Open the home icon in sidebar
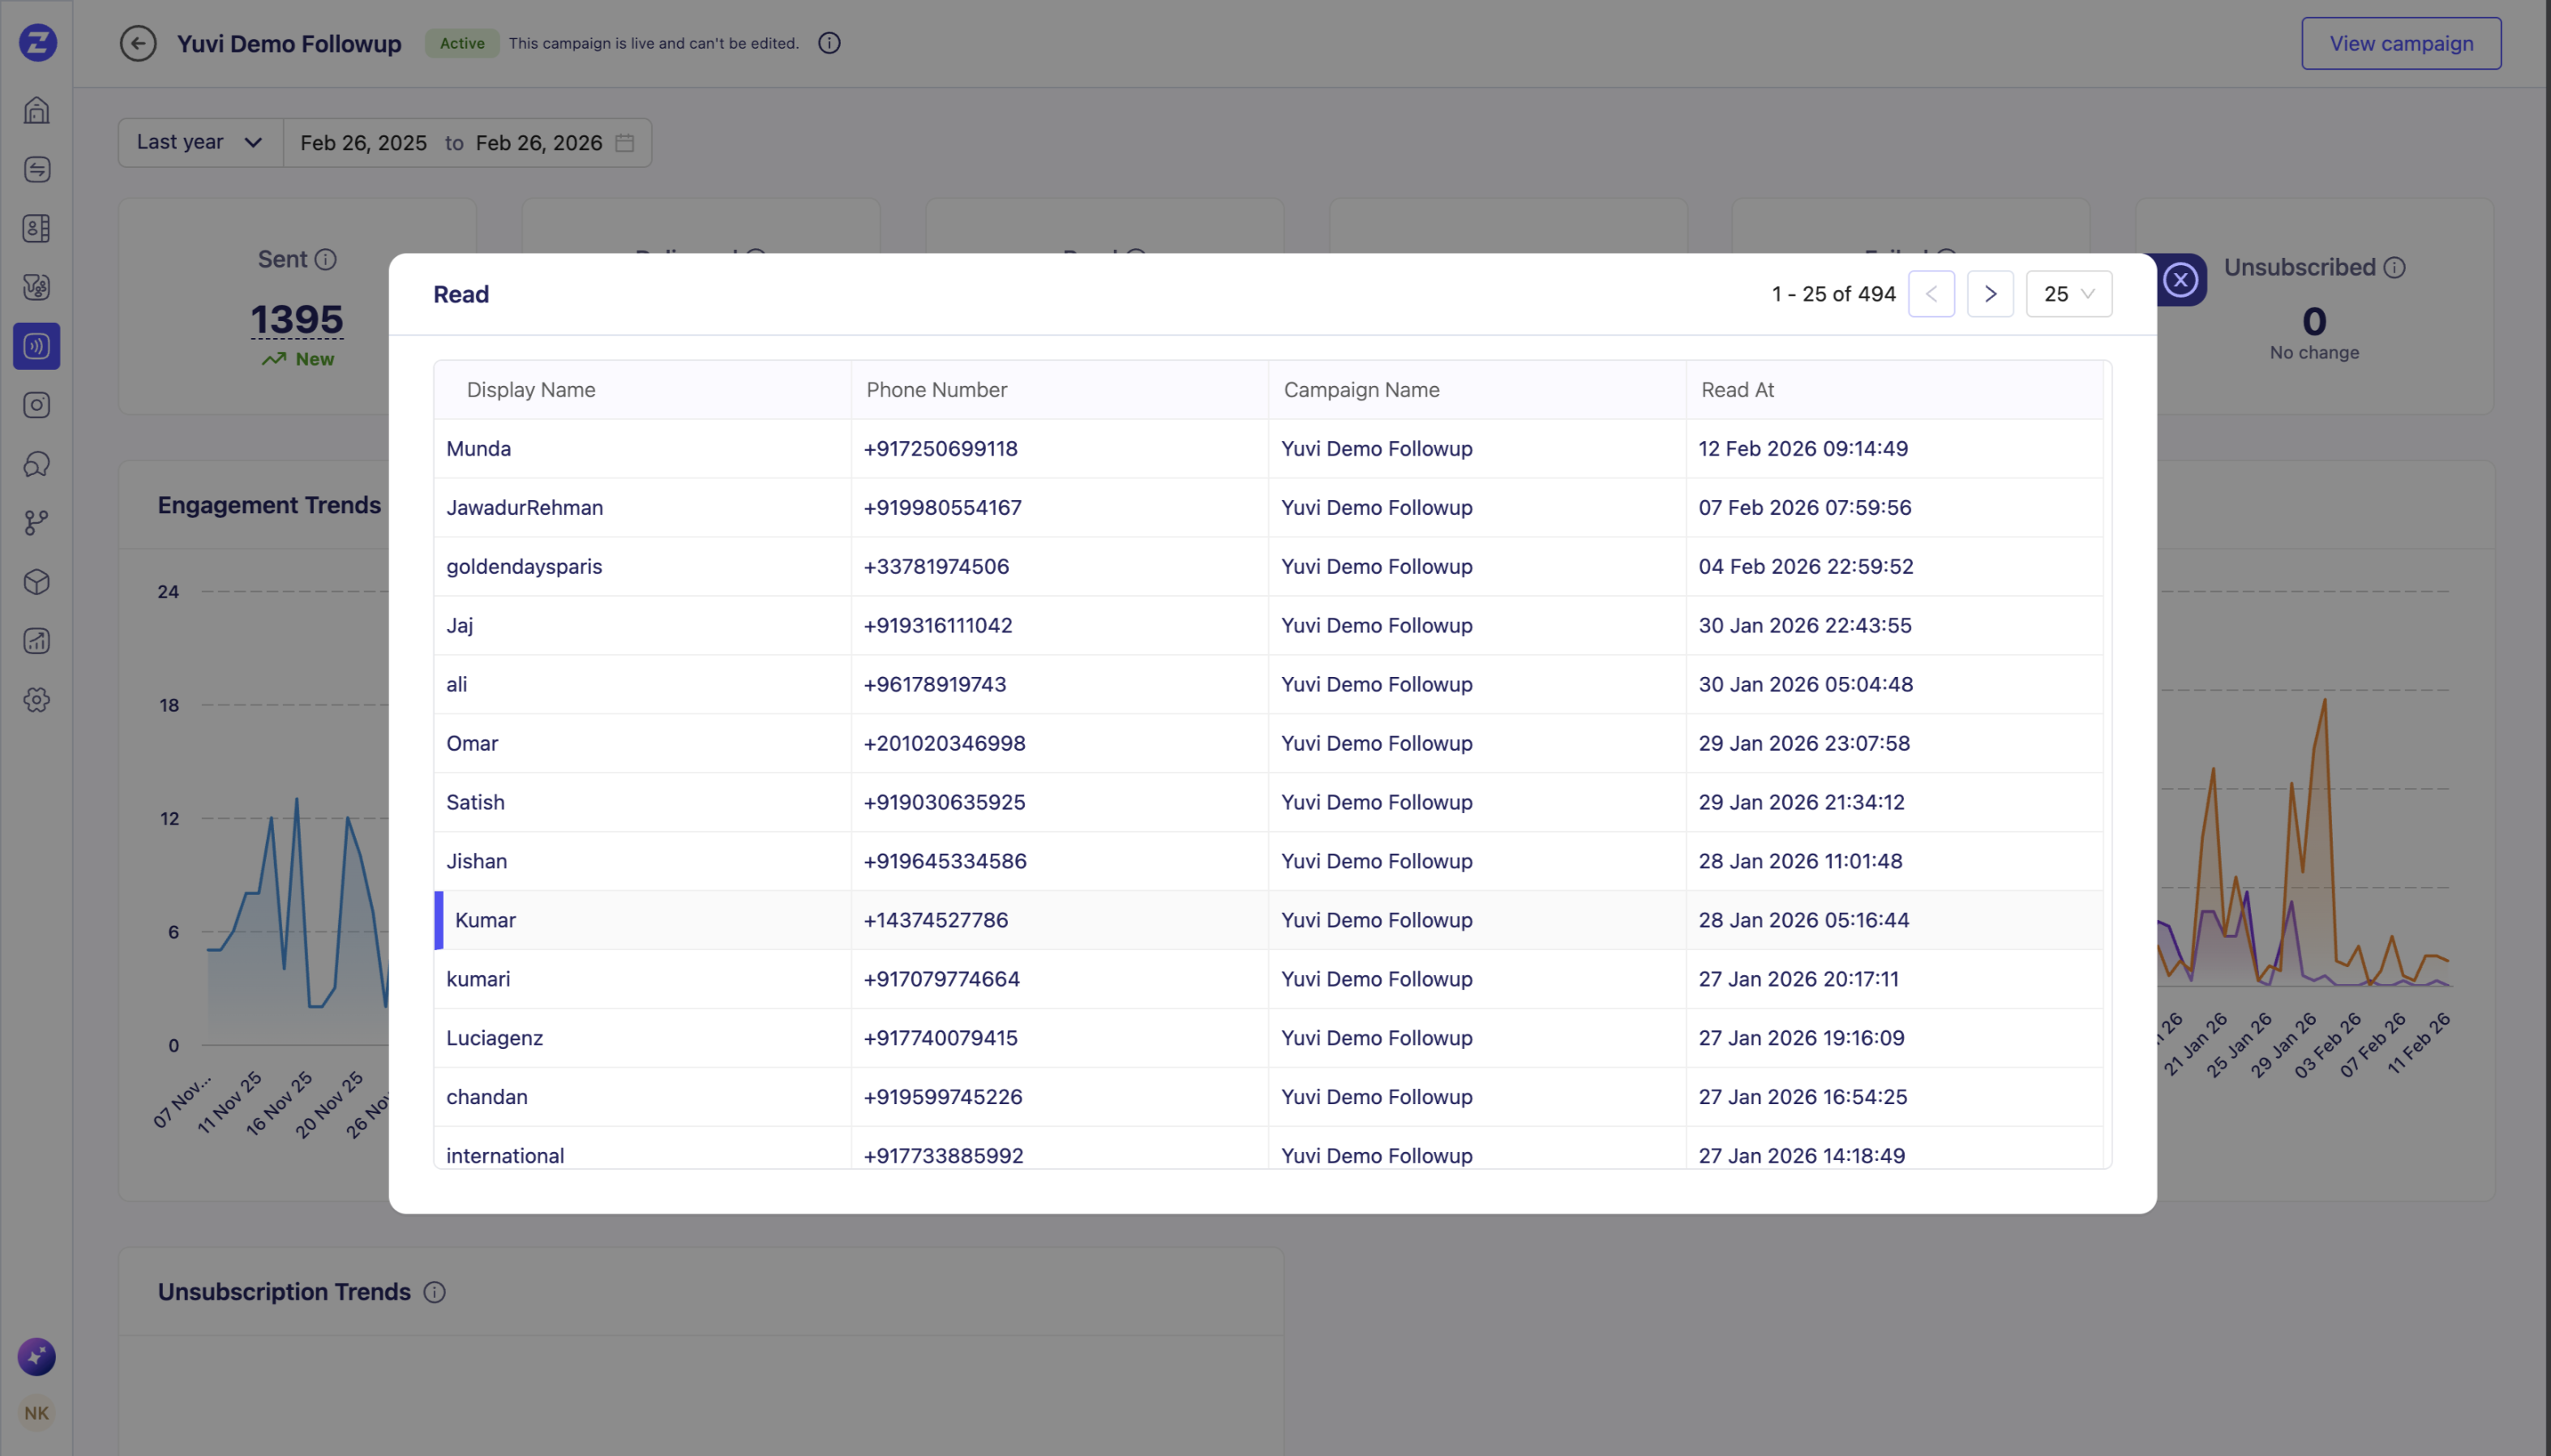Screen dimensions: 2551x1456 37,110
